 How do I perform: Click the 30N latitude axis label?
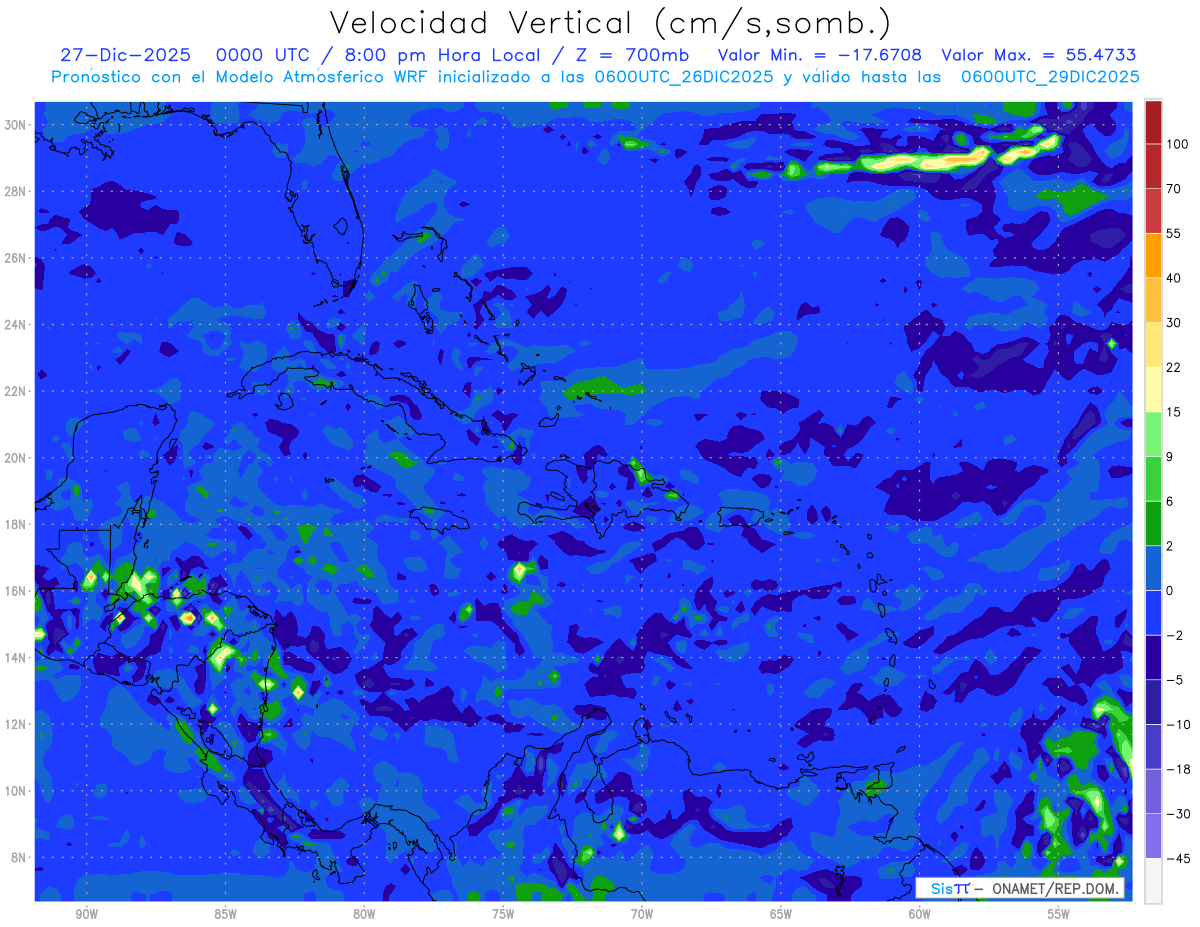pos(17,124)
